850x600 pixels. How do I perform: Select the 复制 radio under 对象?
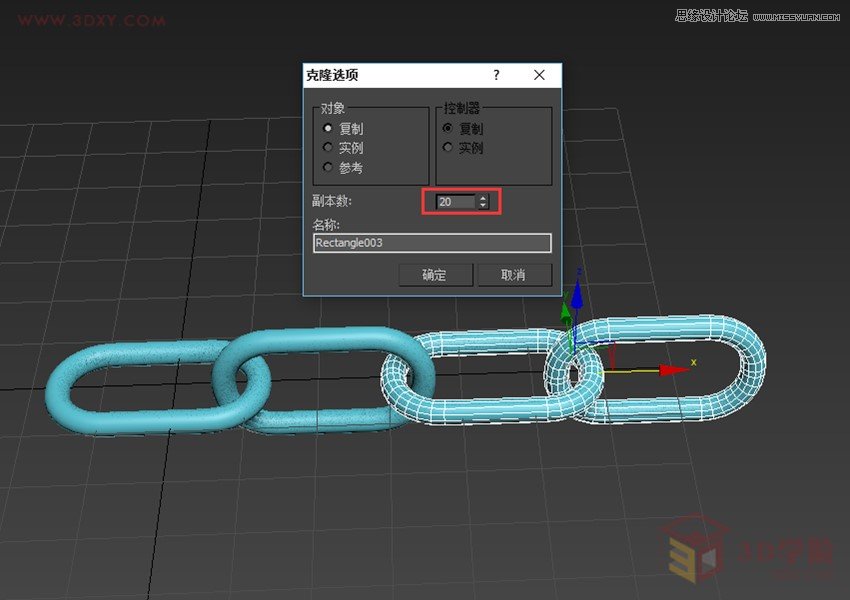pos(330,128)
